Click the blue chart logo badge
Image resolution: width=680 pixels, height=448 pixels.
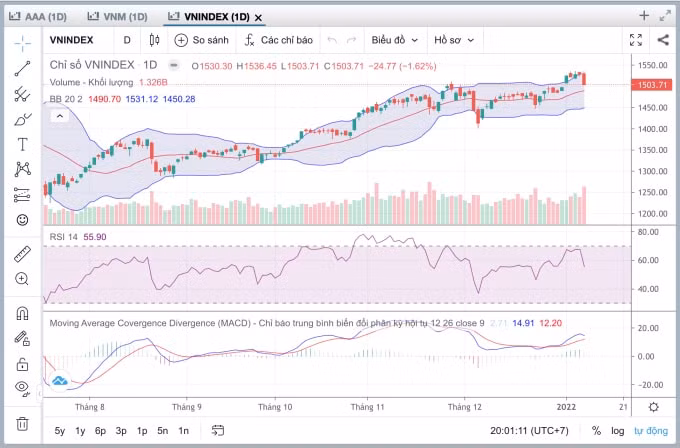[x=59, y=381]
